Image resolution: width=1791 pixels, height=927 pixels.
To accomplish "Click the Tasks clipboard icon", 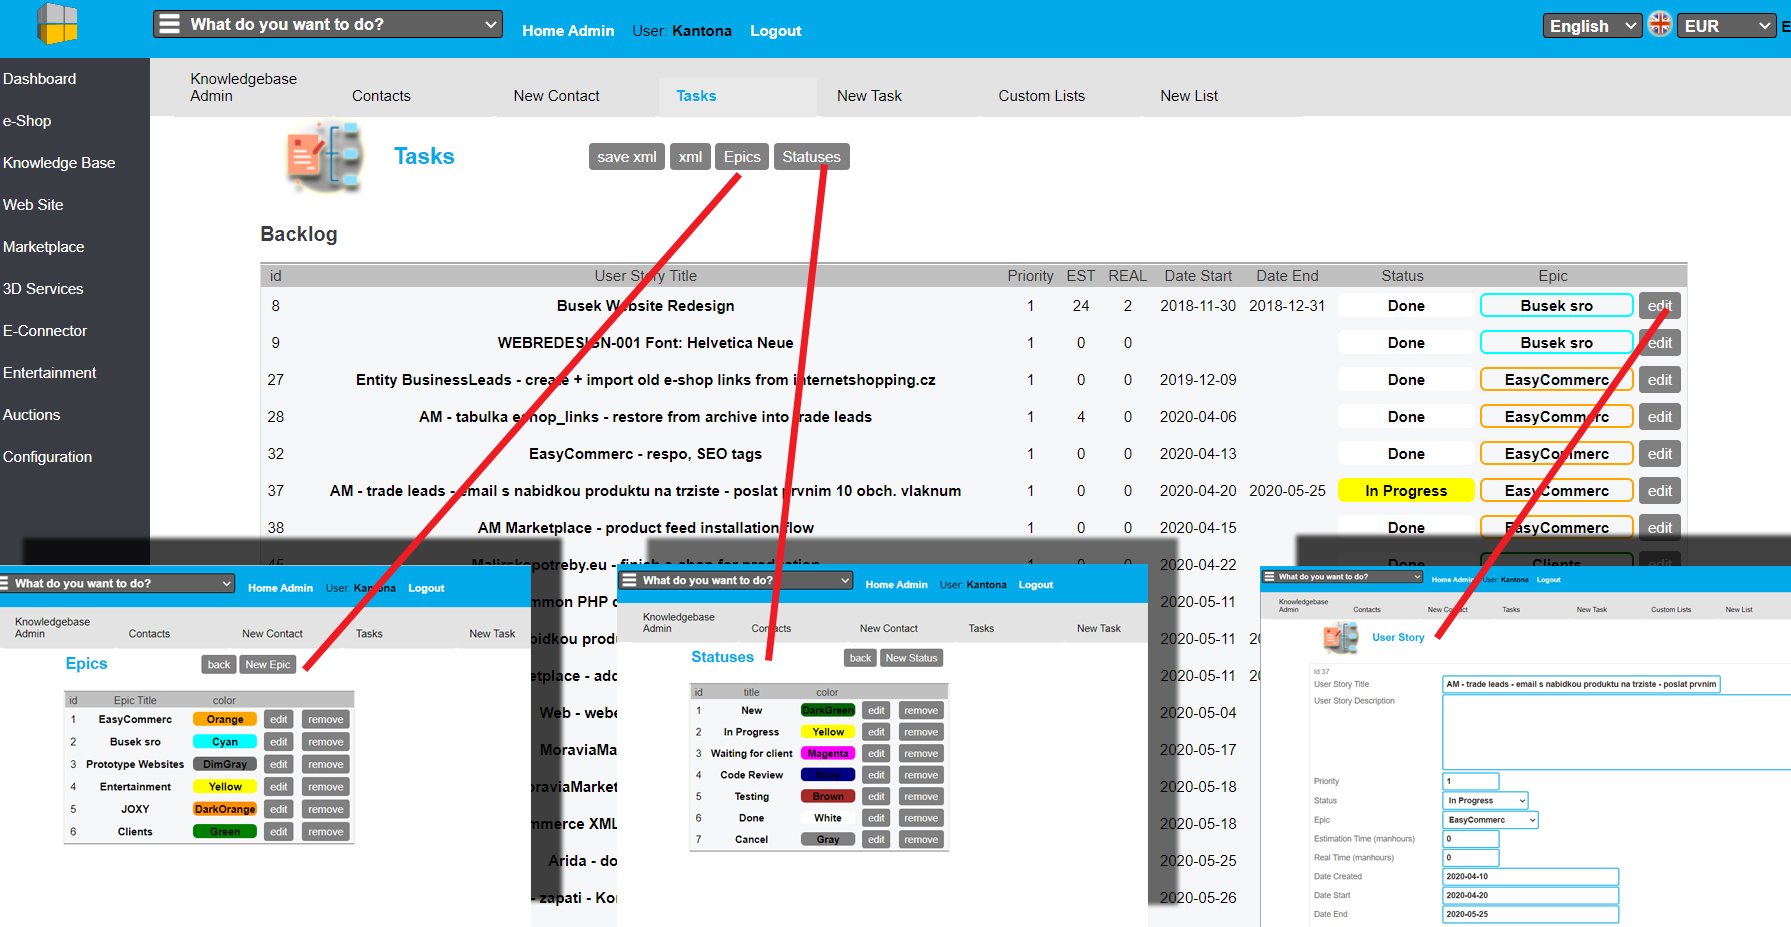I will click(x=324, y=156).
